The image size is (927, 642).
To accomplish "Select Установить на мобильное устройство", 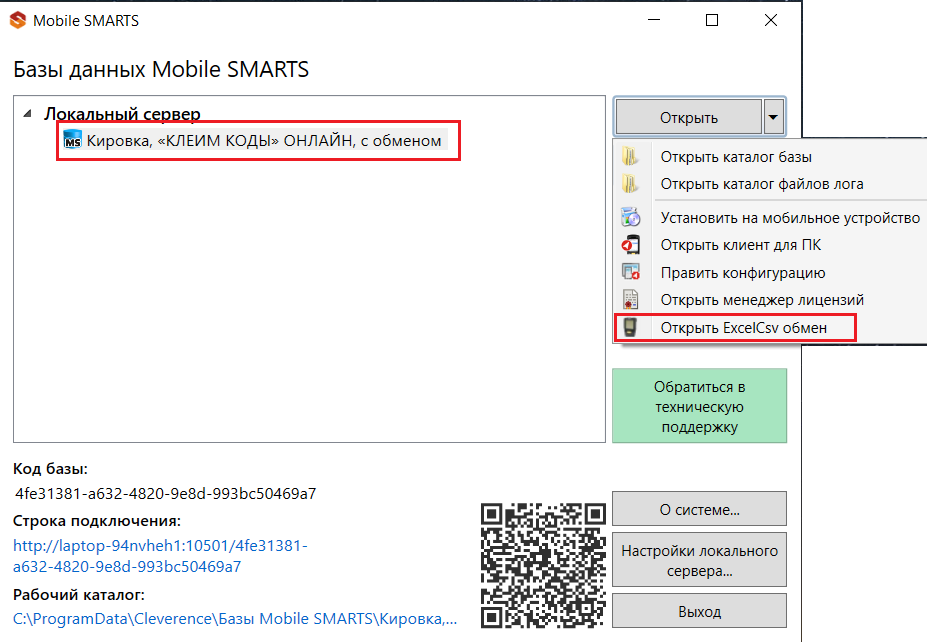I will (x=790, y=218).
